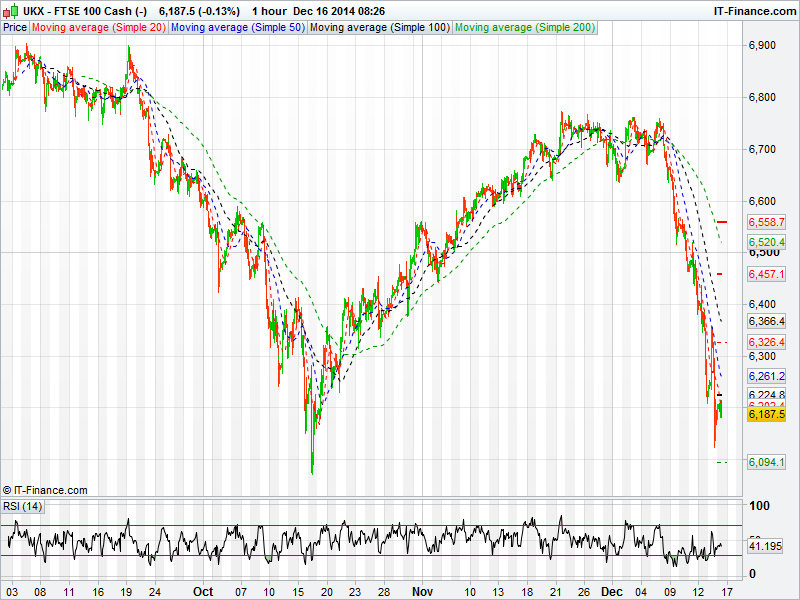This screenshot has height=600, width=800.
Task: Click the RSI value 41.195 tag
Action: pos(767,547)
